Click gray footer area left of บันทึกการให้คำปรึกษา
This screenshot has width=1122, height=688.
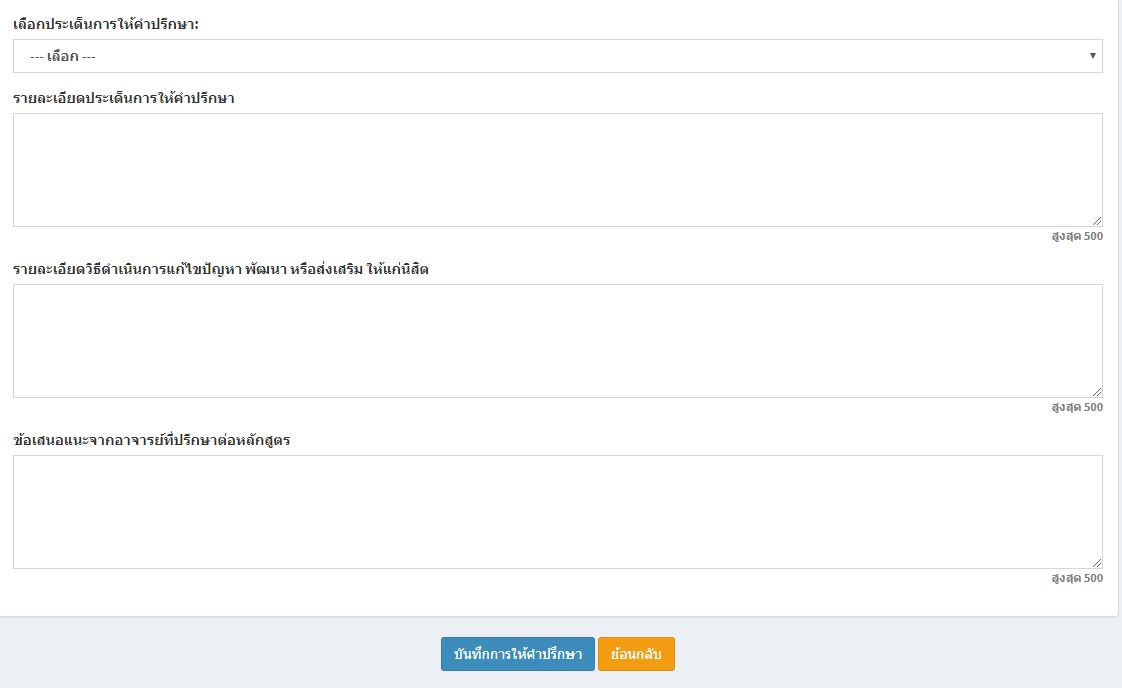[x=220, y=654]
